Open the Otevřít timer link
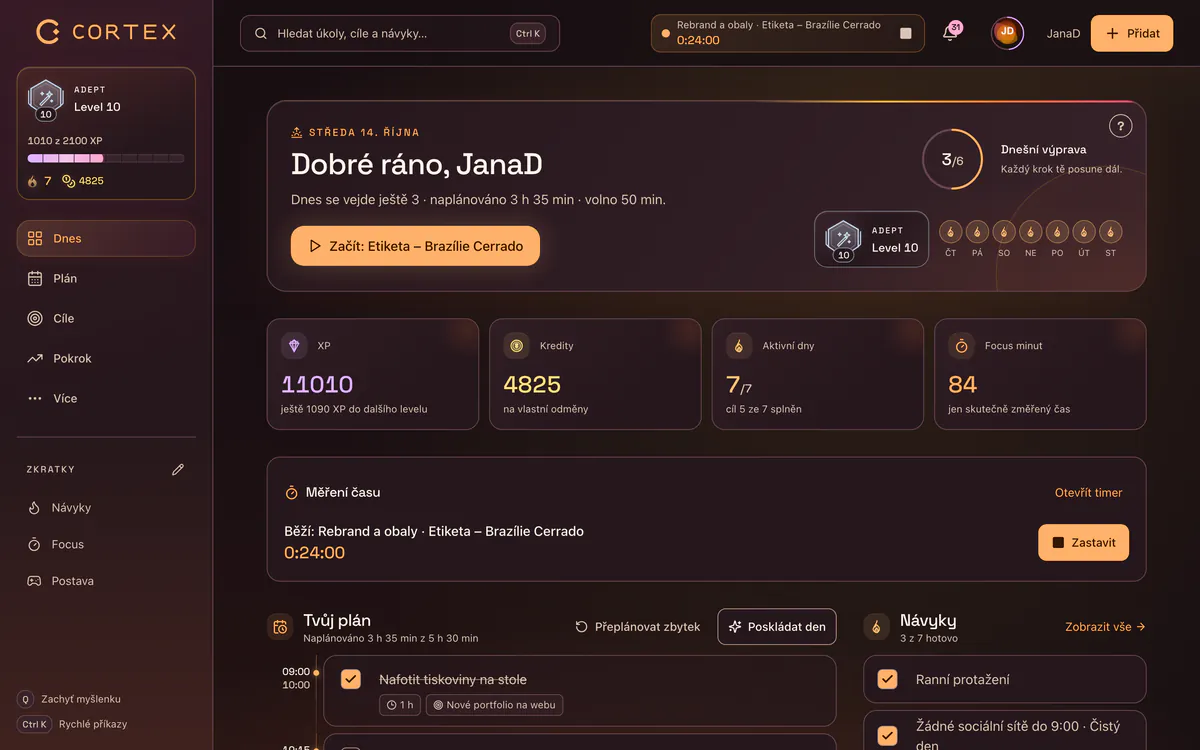Viewport: 1200px width, 750px height. tap(1089, 493)
